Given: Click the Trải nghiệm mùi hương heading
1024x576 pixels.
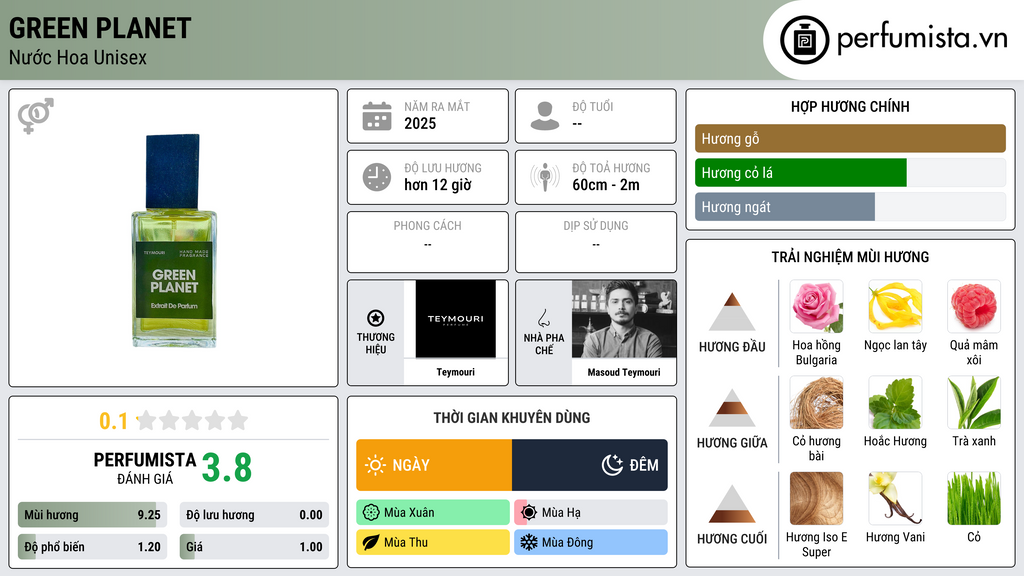Looking at the screenshot, I should (850, 257).
